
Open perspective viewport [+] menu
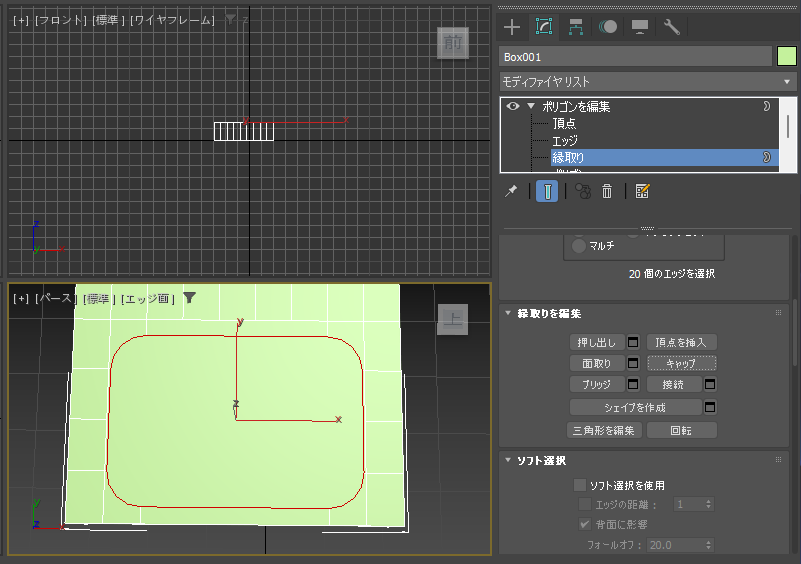pyautogui.click(x=21, y=298)
